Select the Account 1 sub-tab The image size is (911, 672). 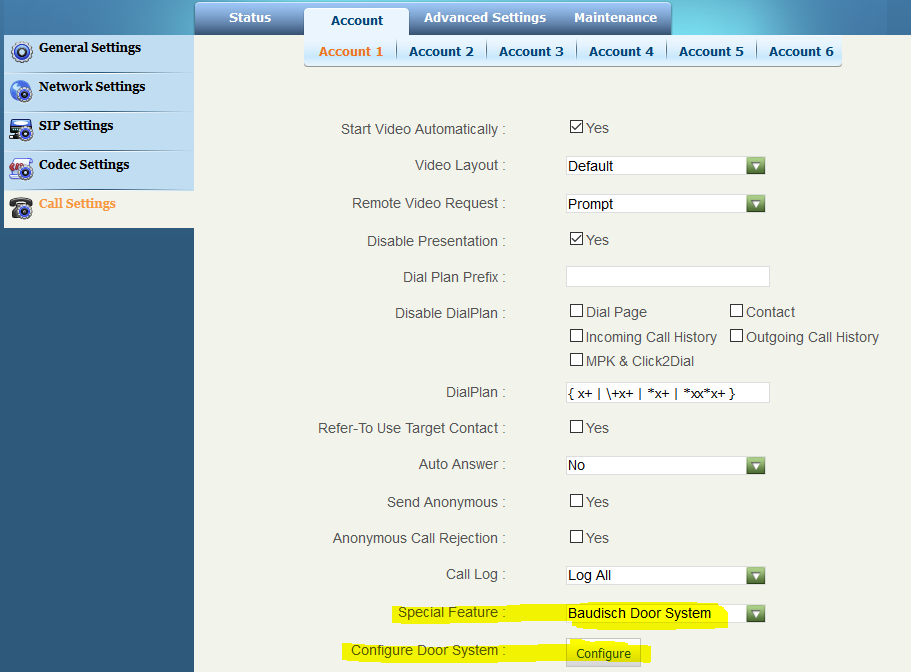tap(350, 52)
